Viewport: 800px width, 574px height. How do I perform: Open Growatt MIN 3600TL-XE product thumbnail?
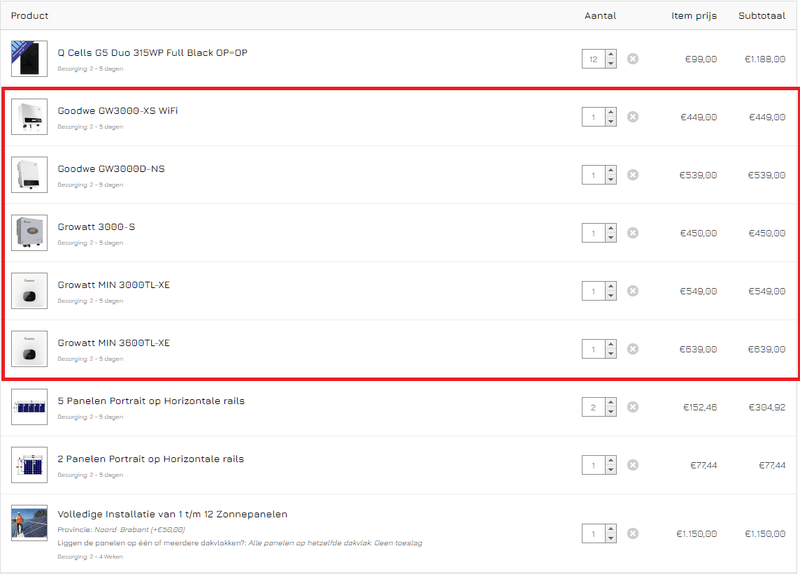pyautogui.click(x=30, y=349)
